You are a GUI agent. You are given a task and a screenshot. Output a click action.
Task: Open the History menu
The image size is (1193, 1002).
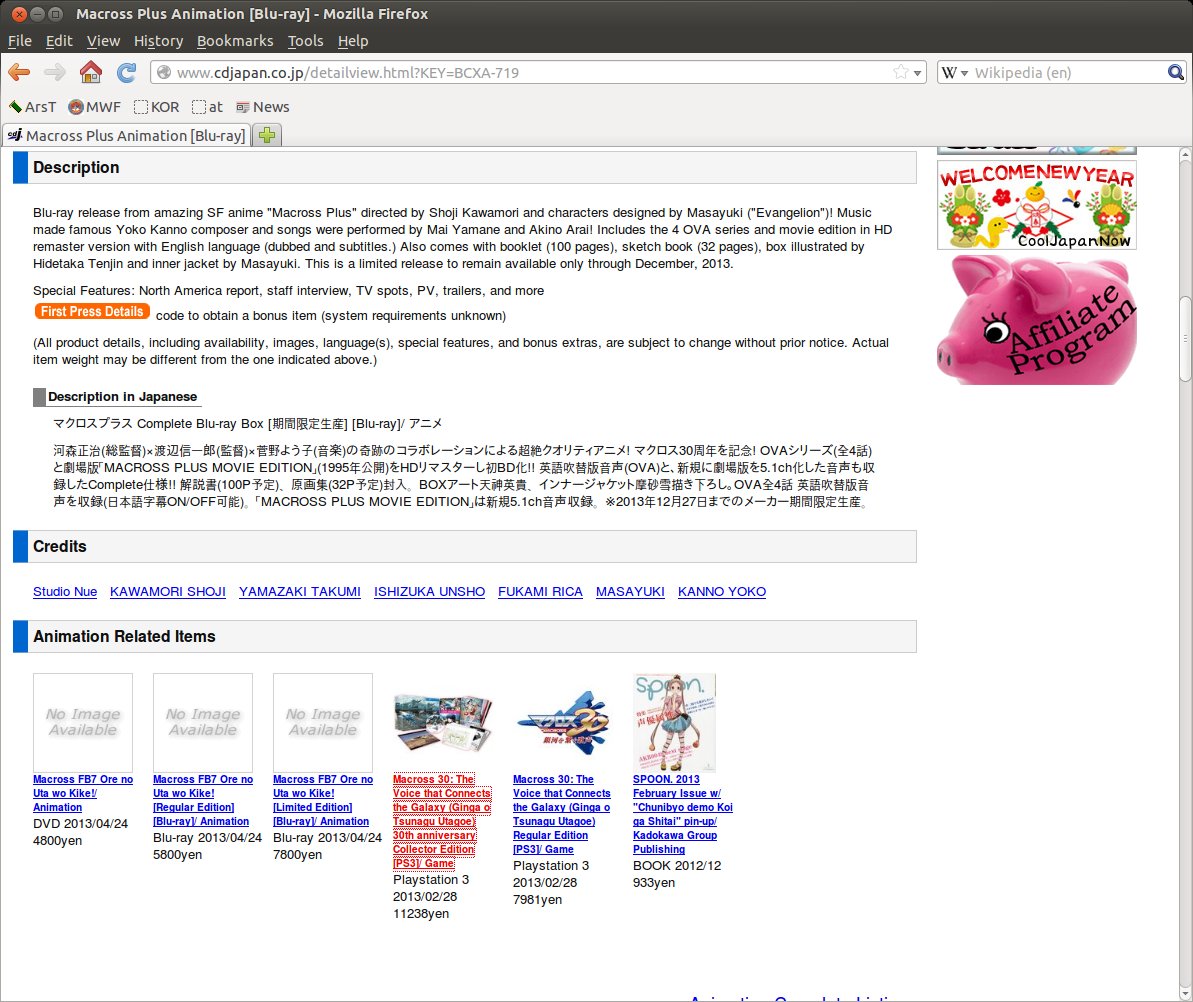158,41
